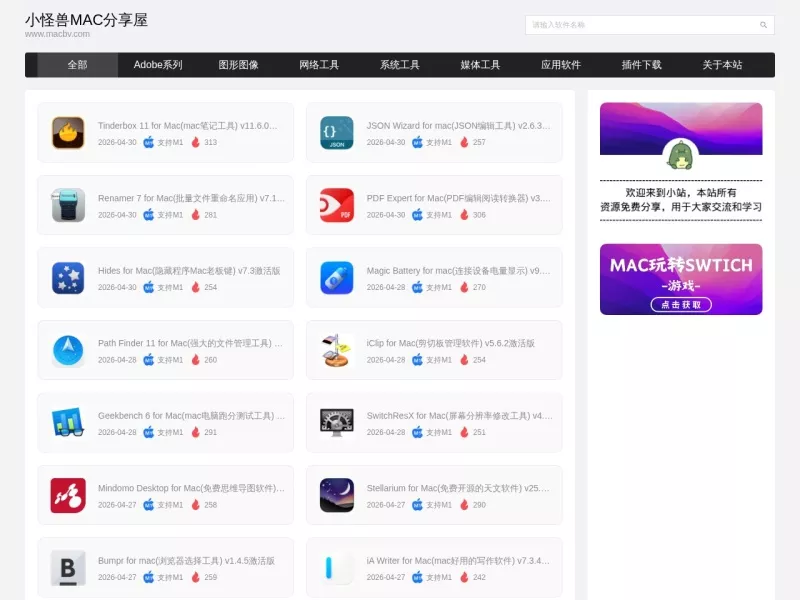Open iClip for Mac title link
Screen dimensions: 800x600
click(x=451, y=343)
